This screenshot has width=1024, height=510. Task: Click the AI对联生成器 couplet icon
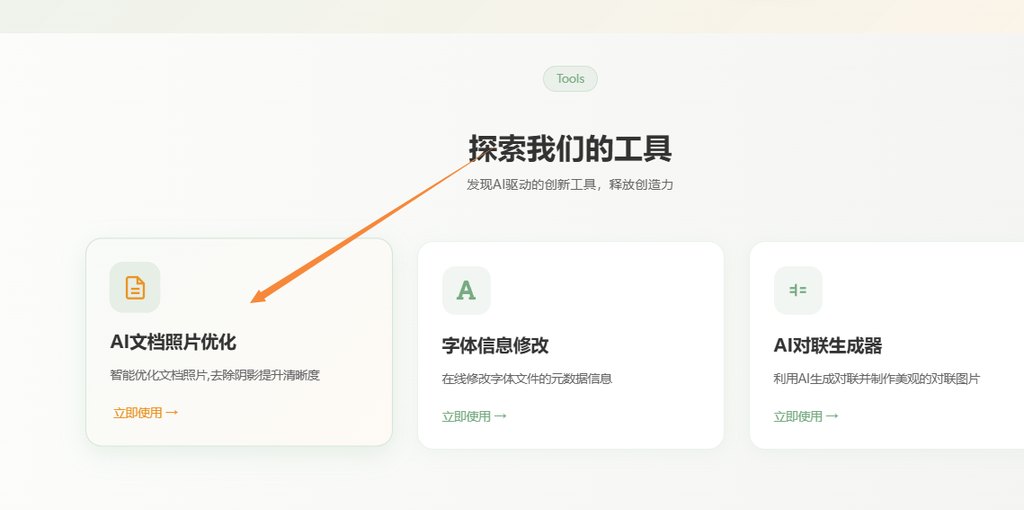798,291
